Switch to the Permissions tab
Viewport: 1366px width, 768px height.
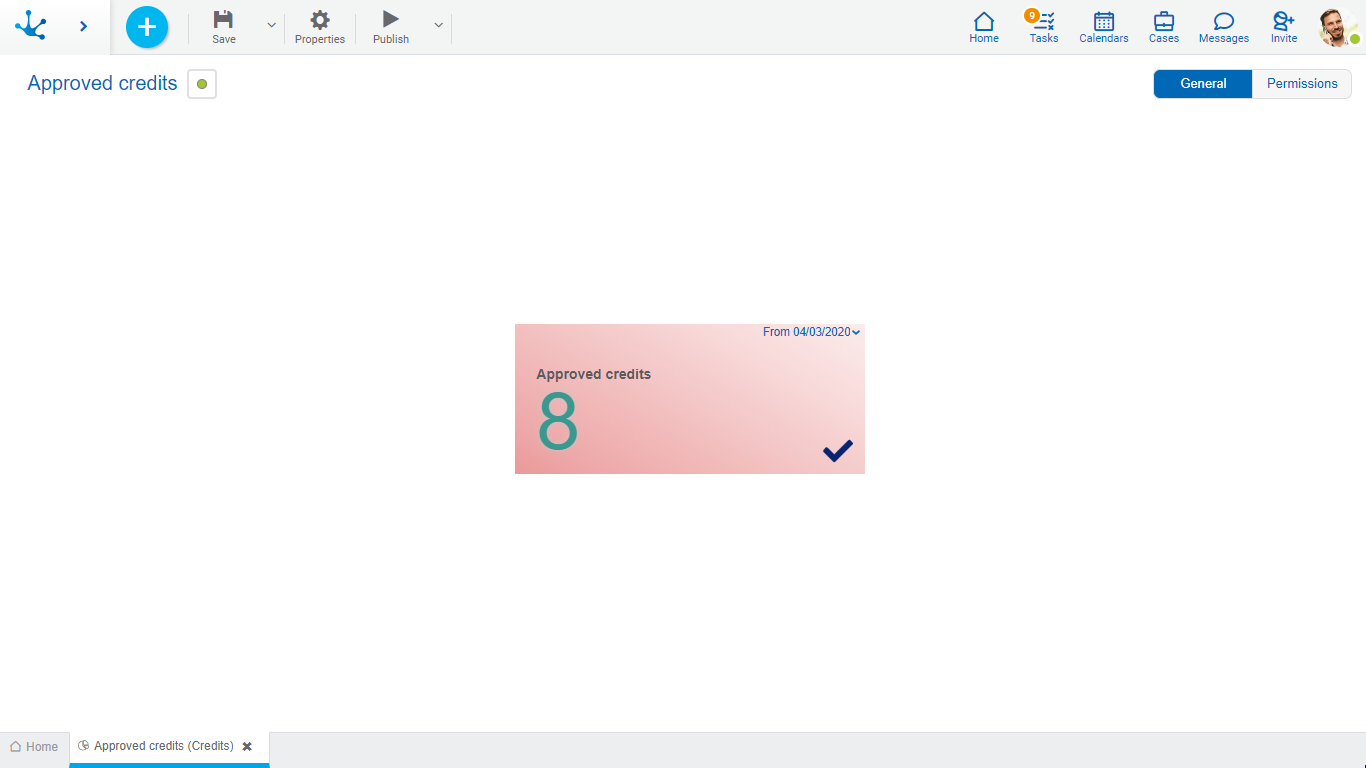coord(1301,84)
